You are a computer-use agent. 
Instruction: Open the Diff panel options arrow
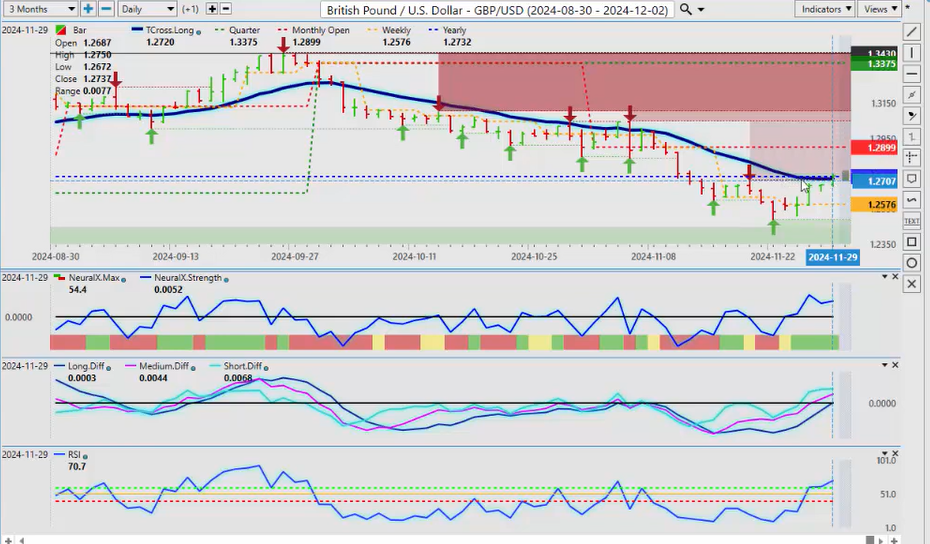[x=884, y=365]
